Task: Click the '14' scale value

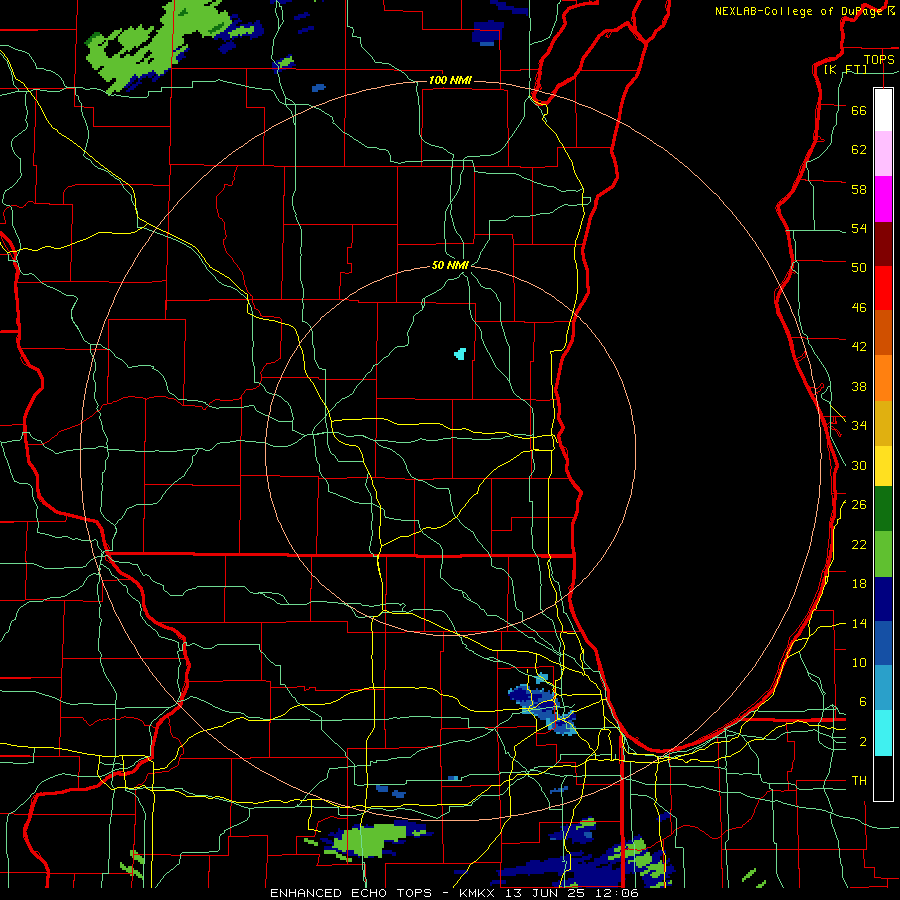Action: pyautogui.click(x=859, y=623)
